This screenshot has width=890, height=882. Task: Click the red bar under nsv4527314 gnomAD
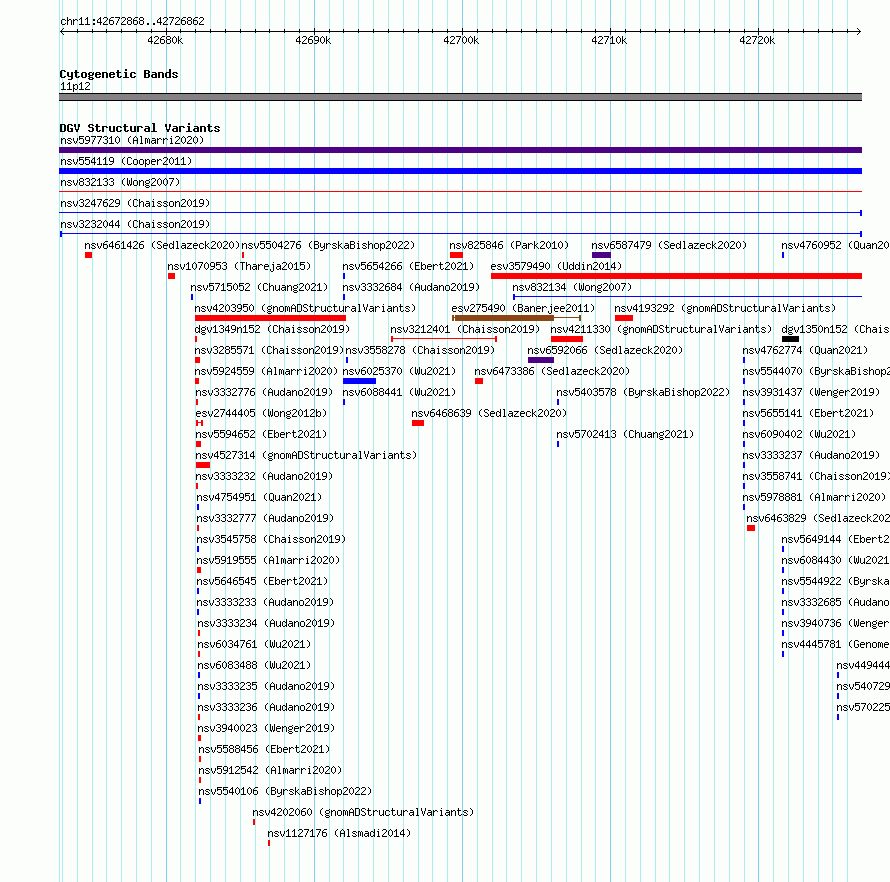tap(203, 465)
